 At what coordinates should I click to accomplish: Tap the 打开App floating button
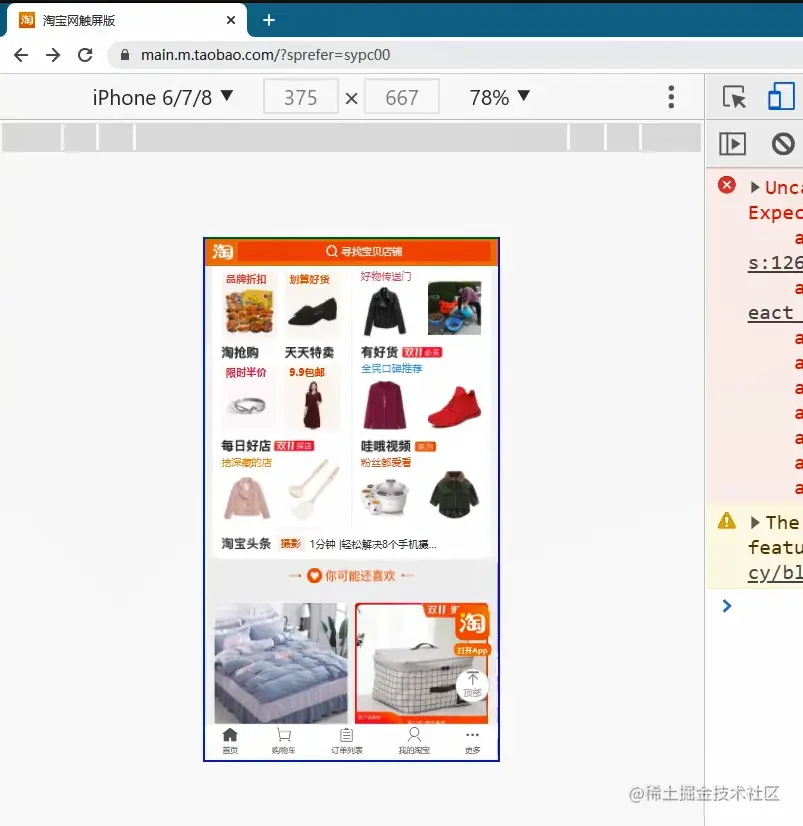point(472,651)
